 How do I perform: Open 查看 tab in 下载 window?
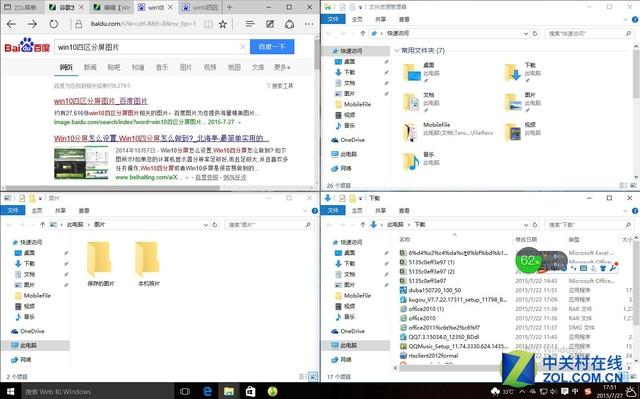(x=404, y=211)
